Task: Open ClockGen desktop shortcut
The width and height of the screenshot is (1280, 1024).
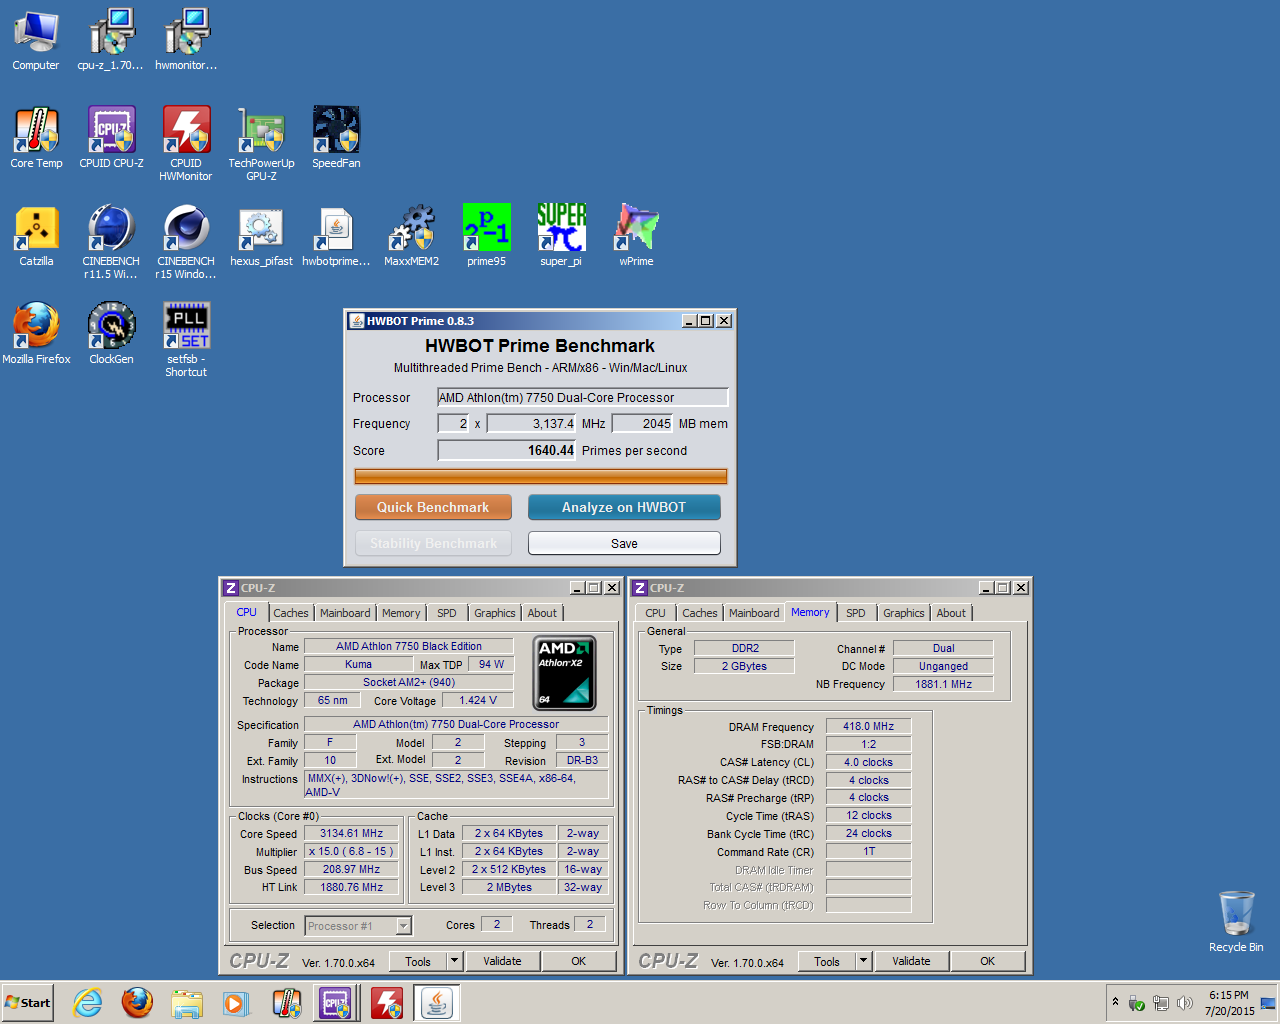Action: point(111,334)
